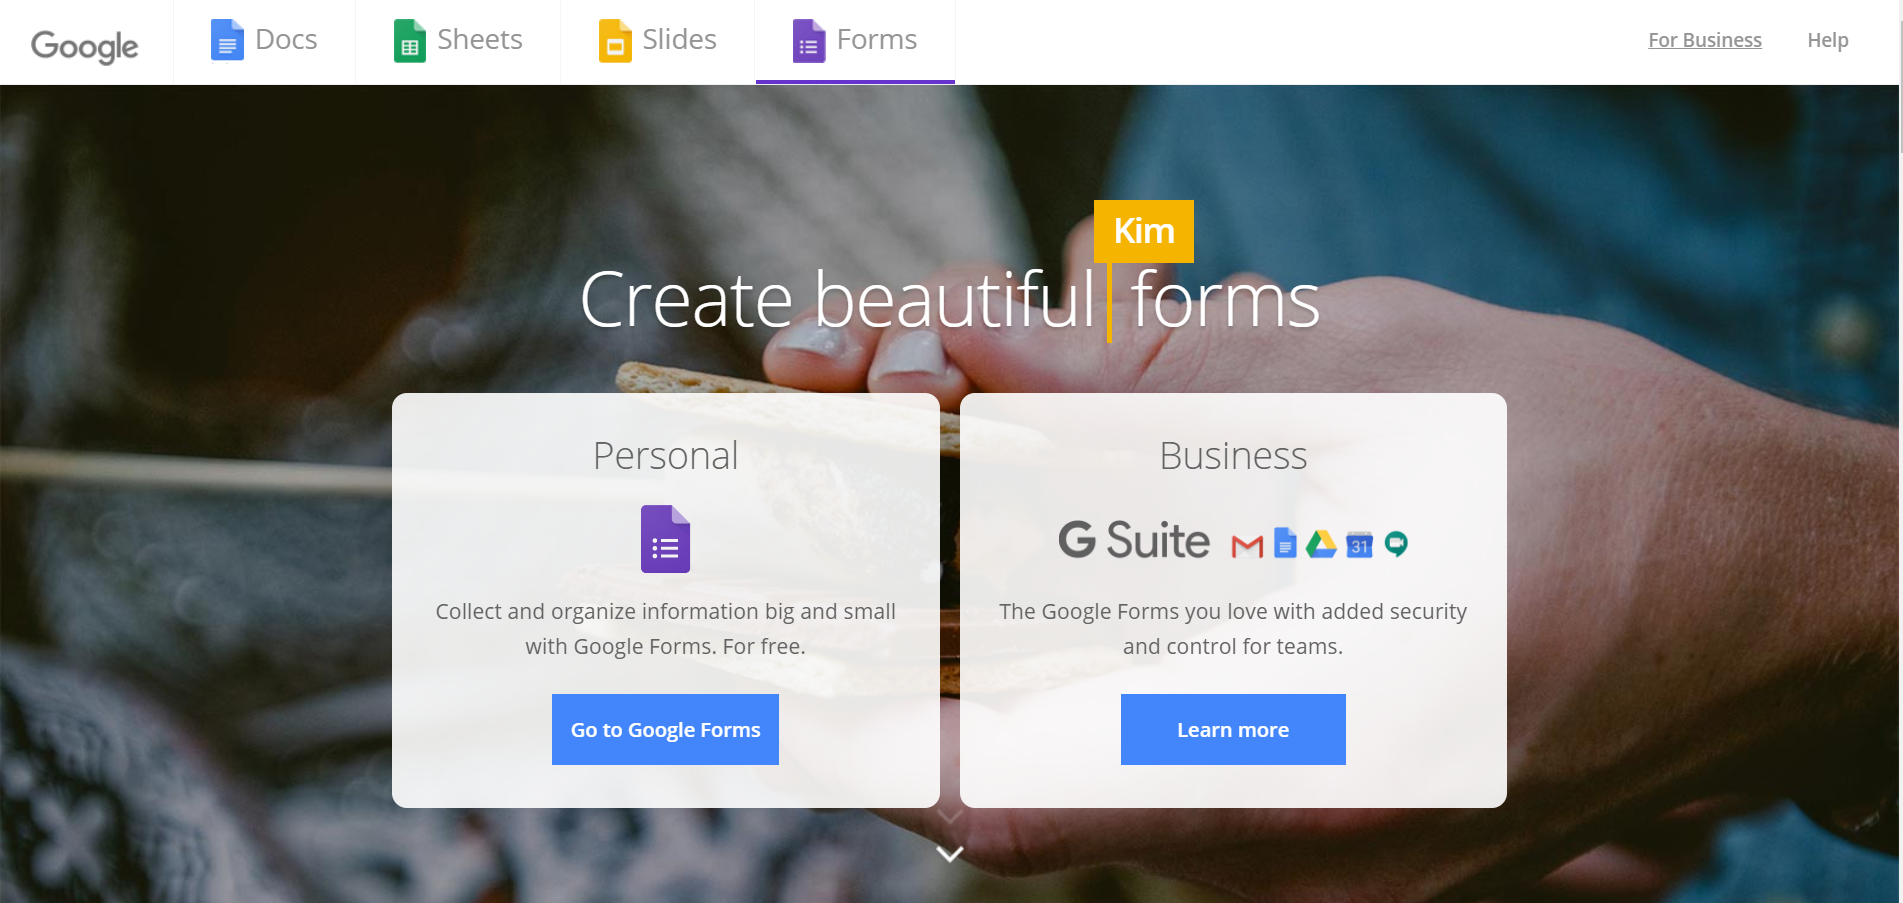1903x903 pixels.
Task: Click the Gmail icon in Business card
Action: pos(1247,546)
